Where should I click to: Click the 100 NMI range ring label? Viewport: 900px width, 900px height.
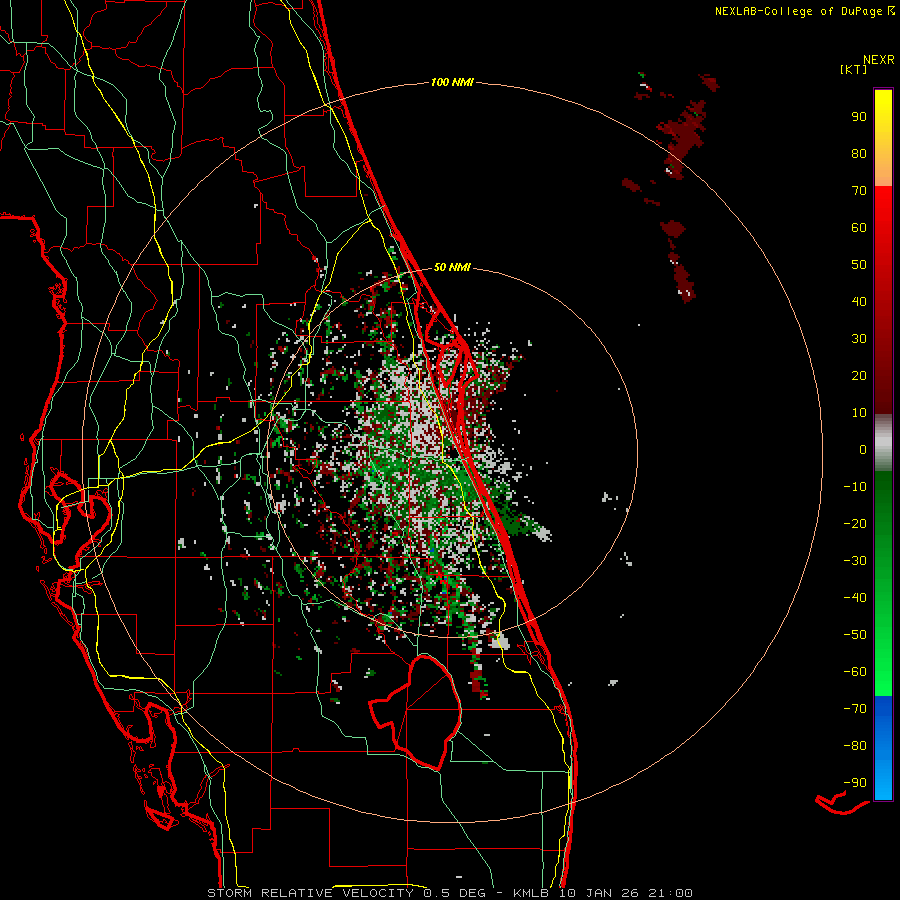[452, 82]
